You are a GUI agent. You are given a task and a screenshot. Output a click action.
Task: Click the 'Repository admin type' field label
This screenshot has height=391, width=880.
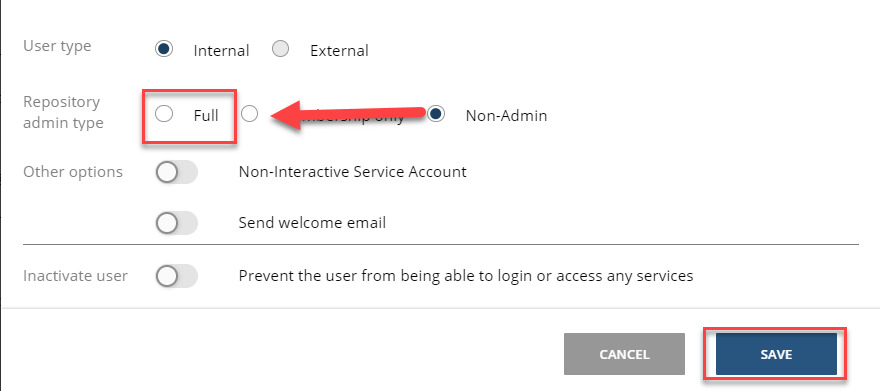point(63,112)
